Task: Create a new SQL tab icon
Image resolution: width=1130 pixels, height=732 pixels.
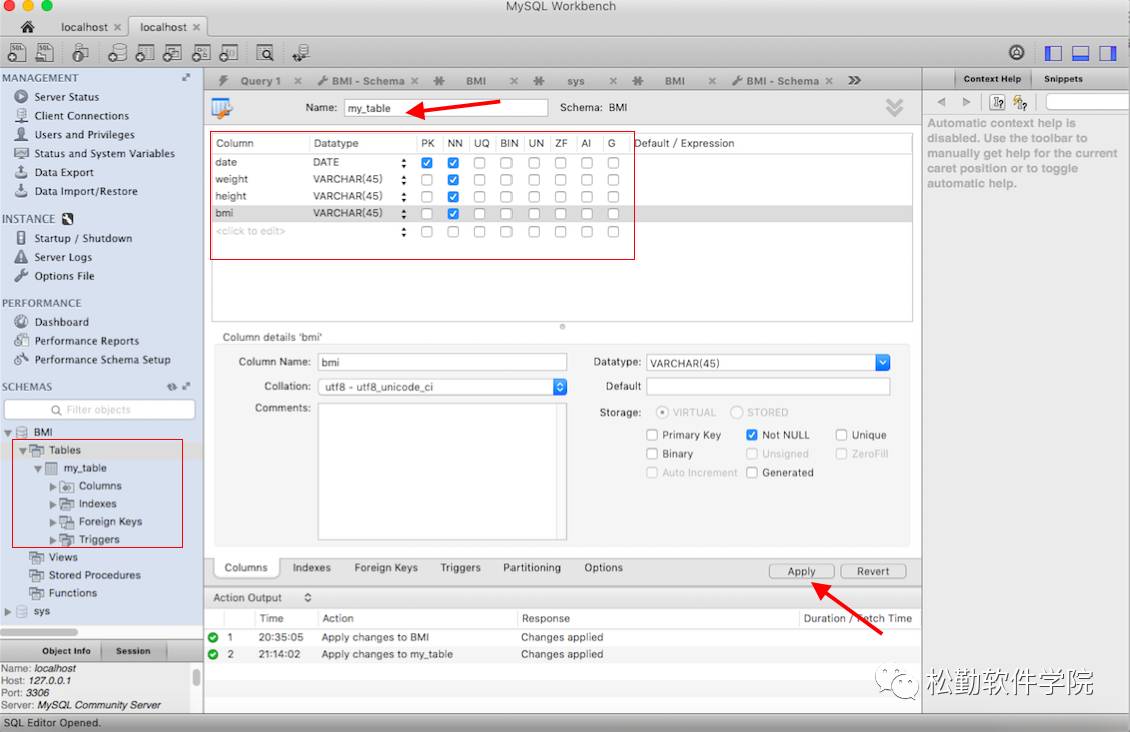Action: pyautogui.click(x=16, y=53)
